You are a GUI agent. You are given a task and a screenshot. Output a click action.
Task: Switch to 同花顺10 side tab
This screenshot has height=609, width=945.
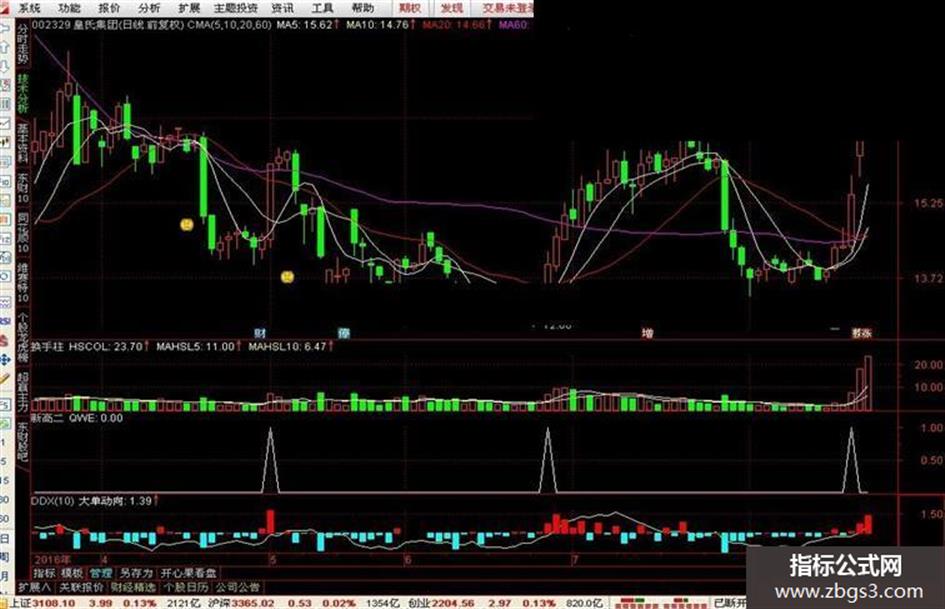pyautogui.click(x=23, y=232)
